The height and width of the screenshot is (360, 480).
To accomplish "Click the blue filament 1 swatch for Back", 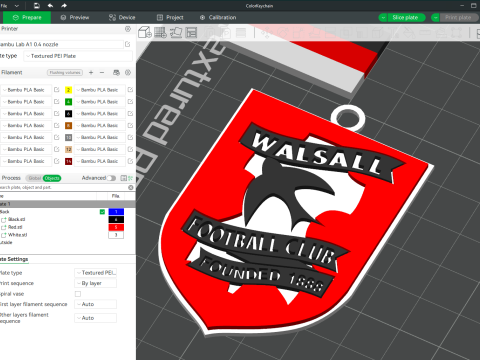I will [116, 212].
